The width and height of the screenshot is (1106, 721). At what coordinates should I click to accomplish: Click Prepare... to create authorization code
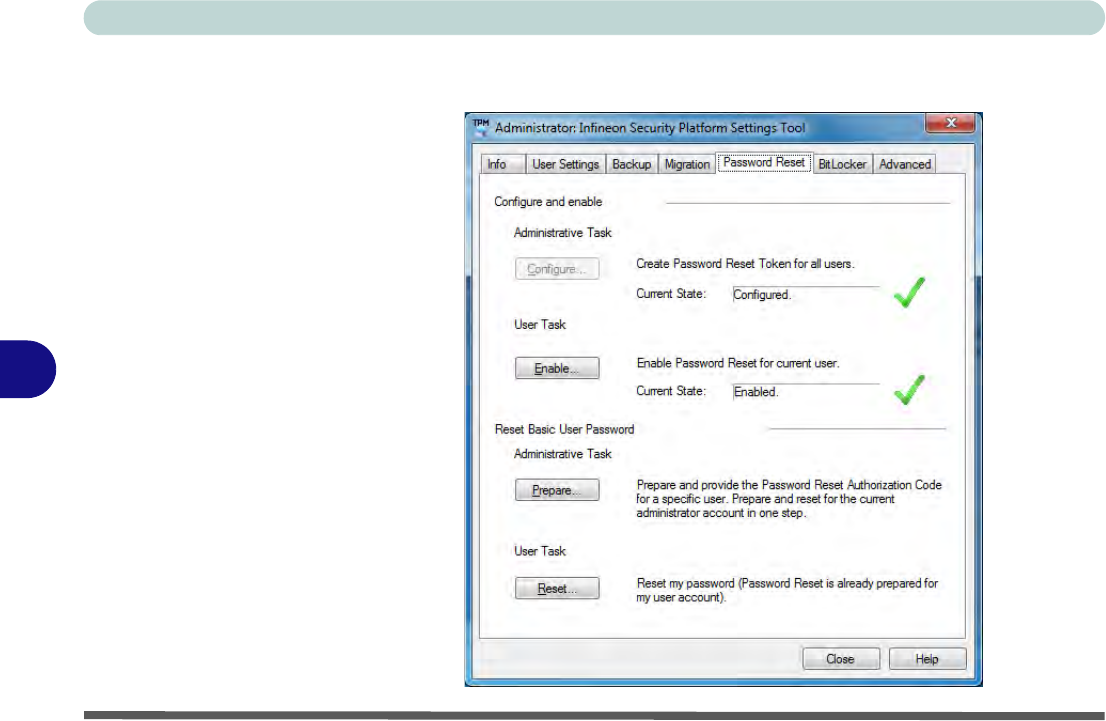pos(557,490)
